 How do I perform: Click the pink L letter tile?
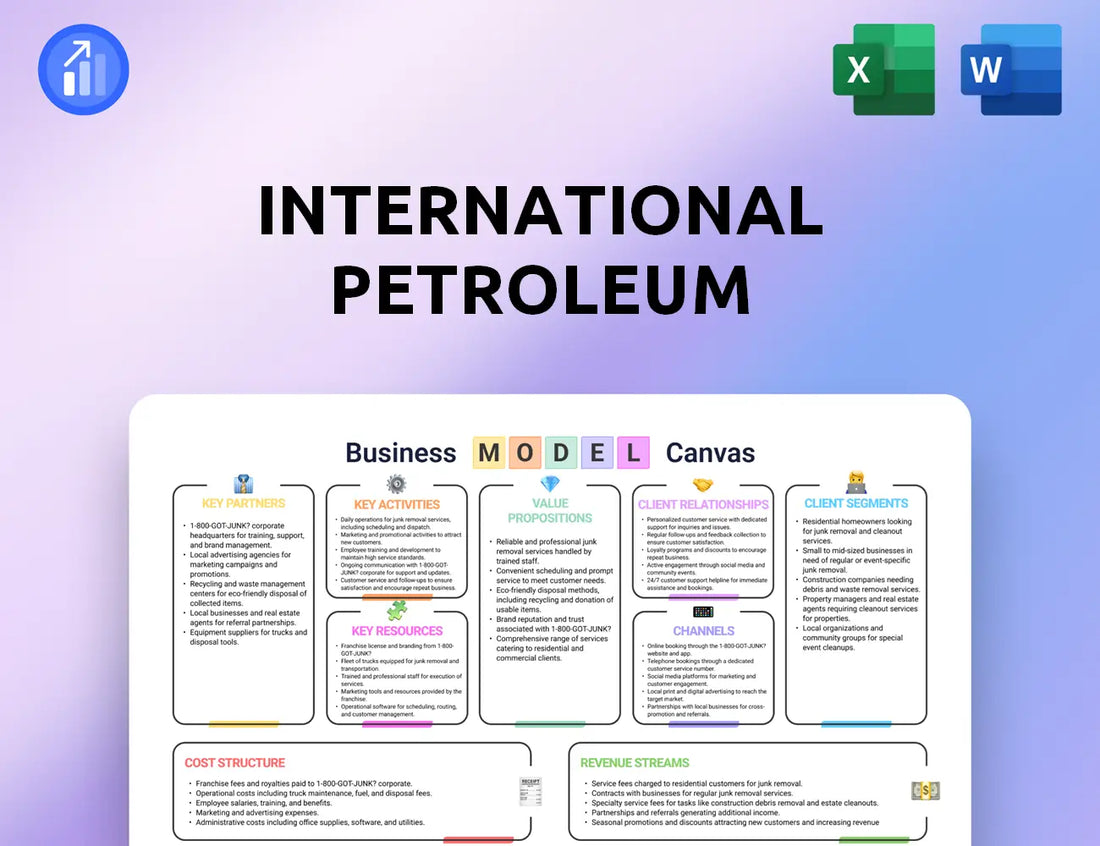[633, 453]
